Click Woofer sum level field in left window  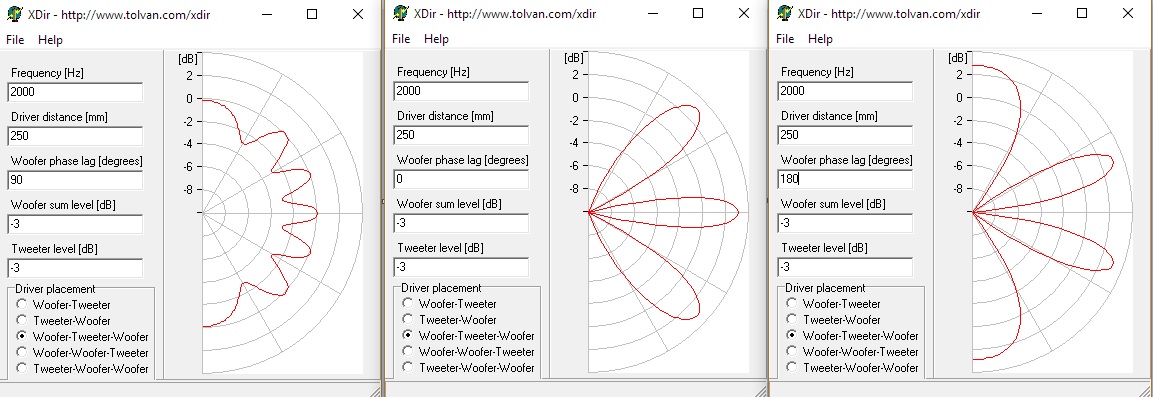pos(75,224)
